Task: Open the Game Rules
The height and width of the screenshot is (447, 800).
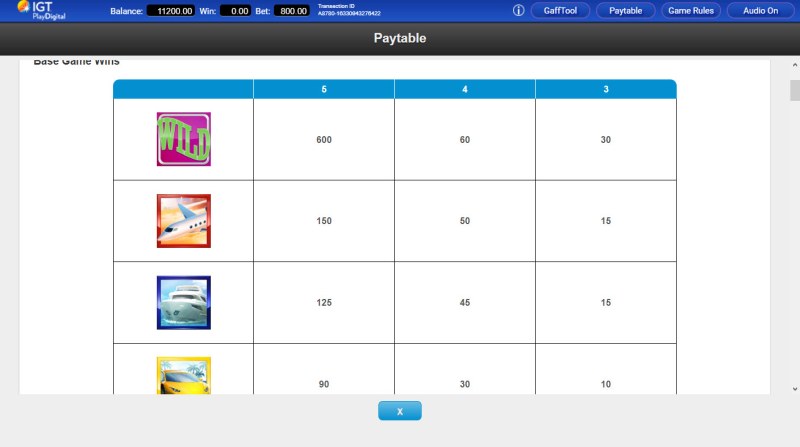Action: coord(691,11)
